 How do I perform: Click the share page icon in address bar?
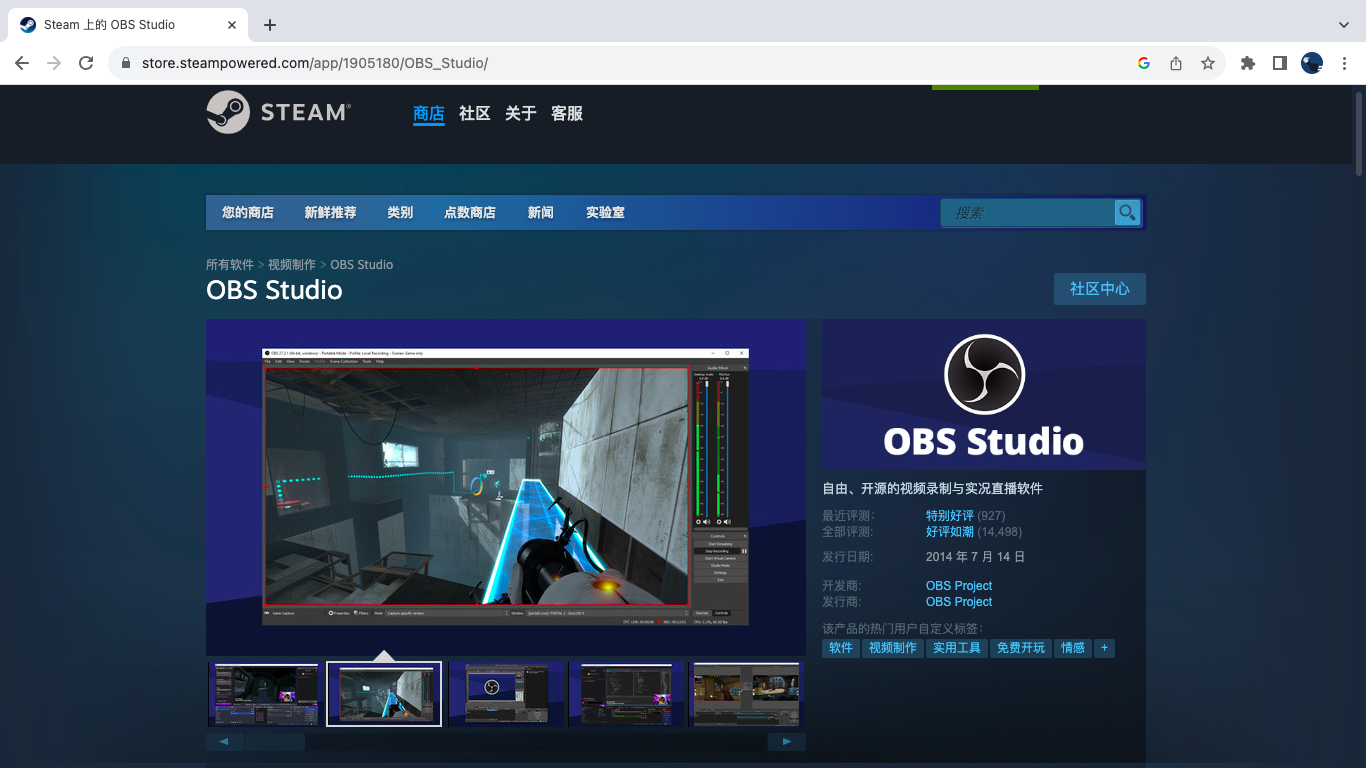point(1176,63)
